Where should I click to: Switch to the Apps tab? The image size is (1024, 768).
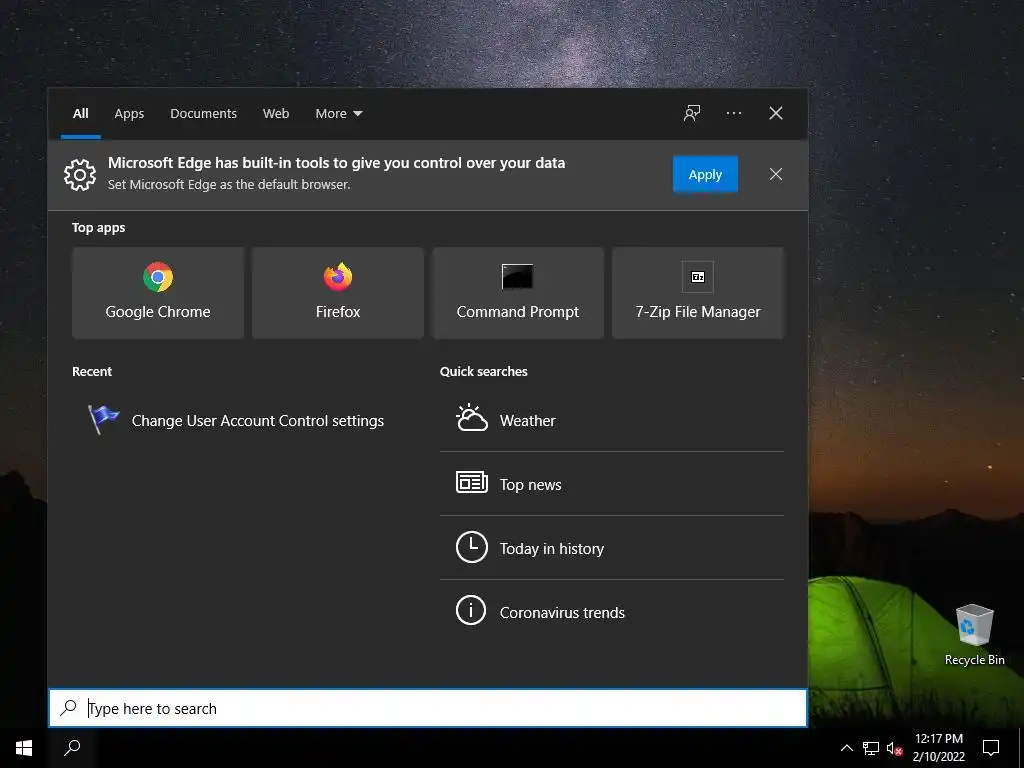point(129,114)
